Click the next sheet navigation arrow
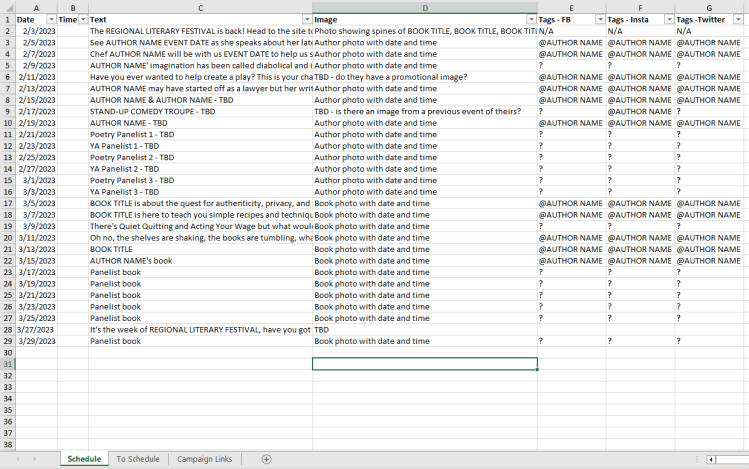The height and width of the screenshot is (469, 749). [36, 459]
